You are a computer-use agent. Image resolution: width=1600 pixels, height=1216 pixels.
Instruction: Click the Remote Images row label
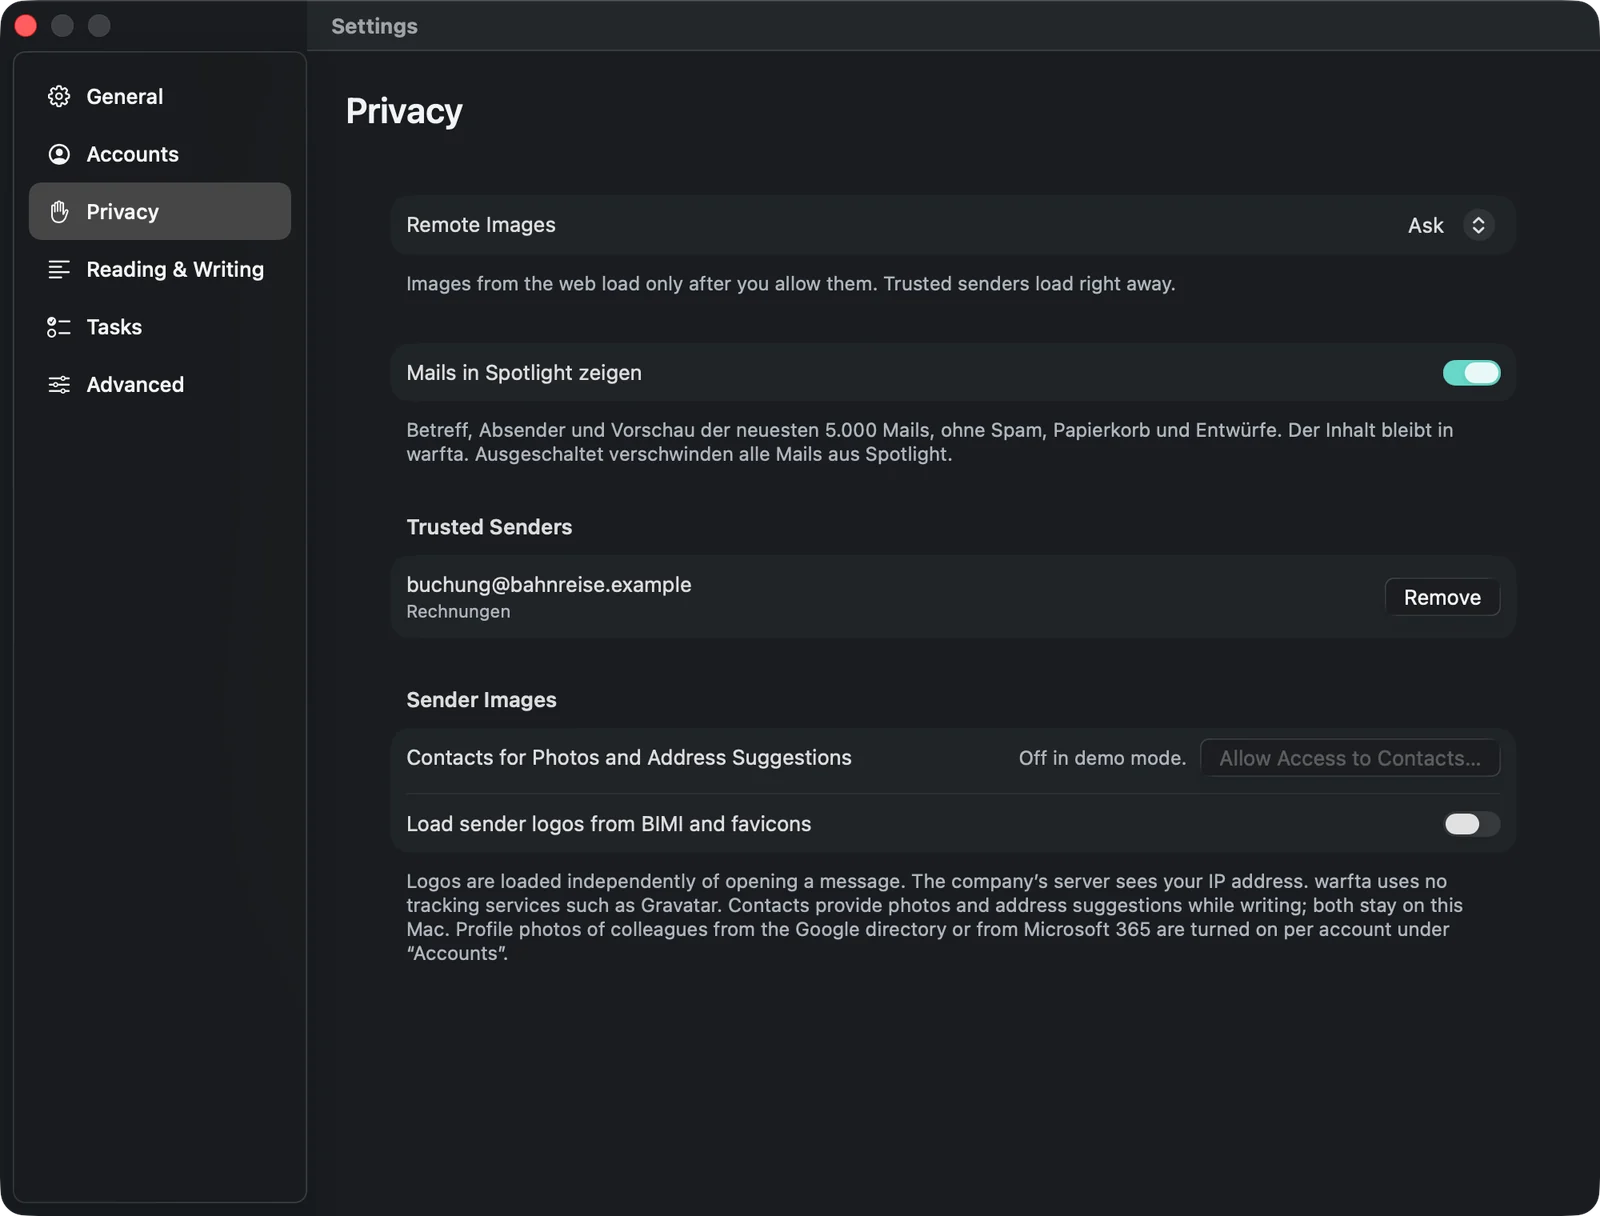point(481,225)
